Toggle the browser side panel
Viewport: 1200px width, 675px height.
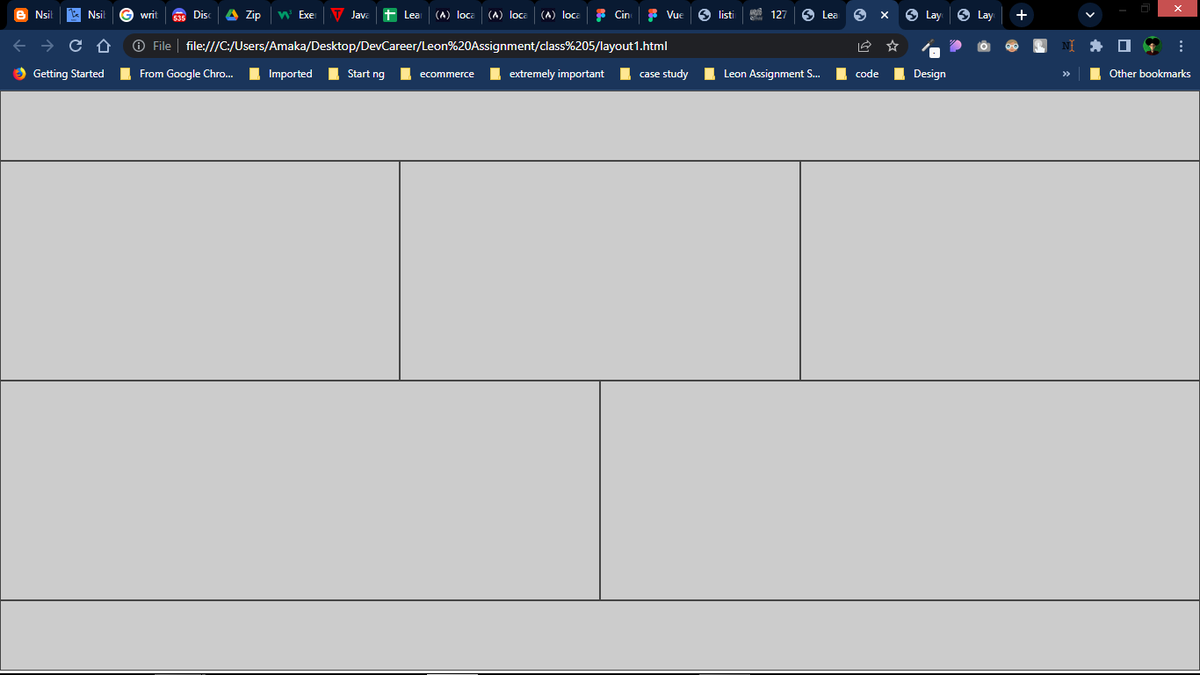(1124, 46)
